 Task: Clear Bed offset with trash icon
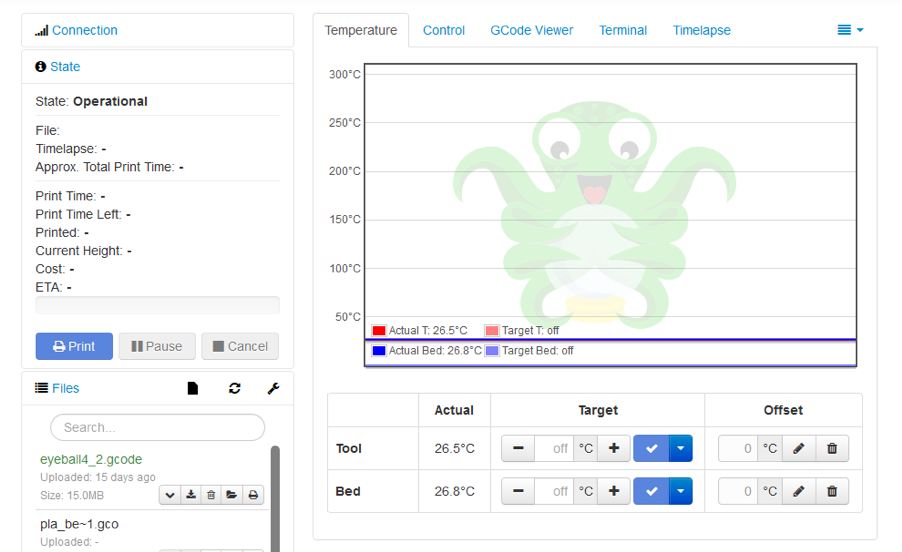click(832, 491)
